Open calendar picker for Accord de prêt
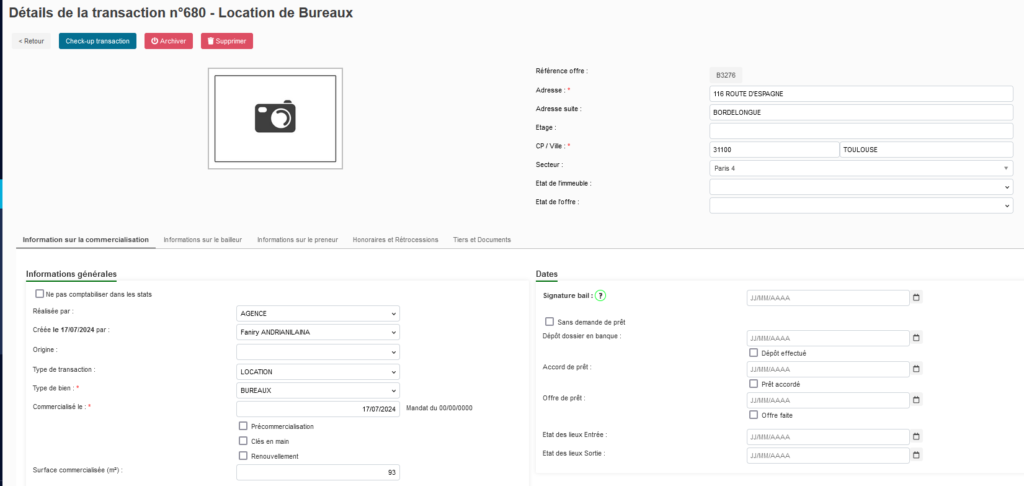This screenshot has height=486, width=1024. [x=916, y=369]
